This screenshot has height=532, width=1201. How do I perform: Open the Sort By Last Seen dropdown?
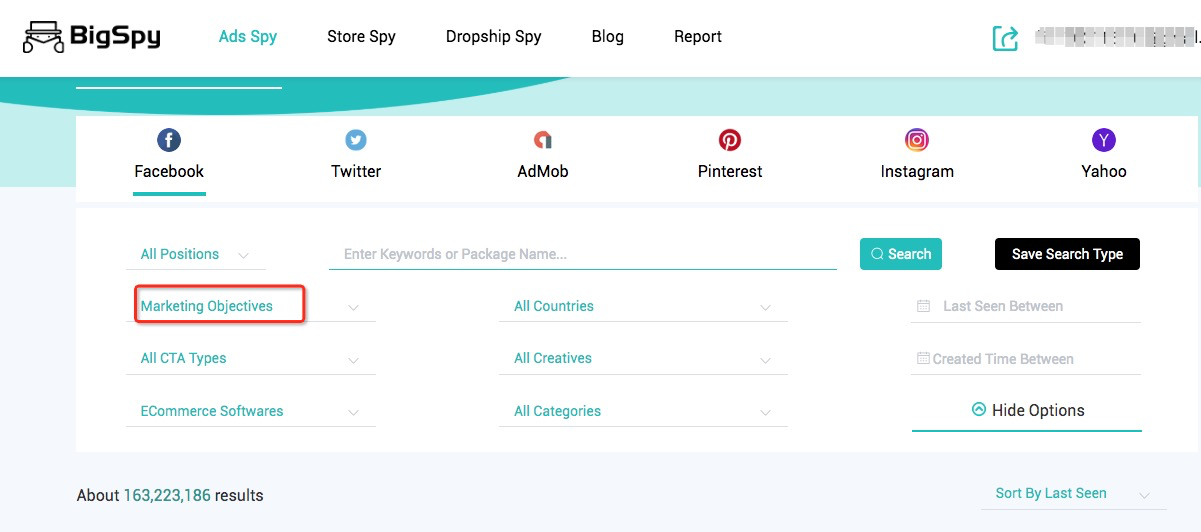click(x=1072, y=494)
